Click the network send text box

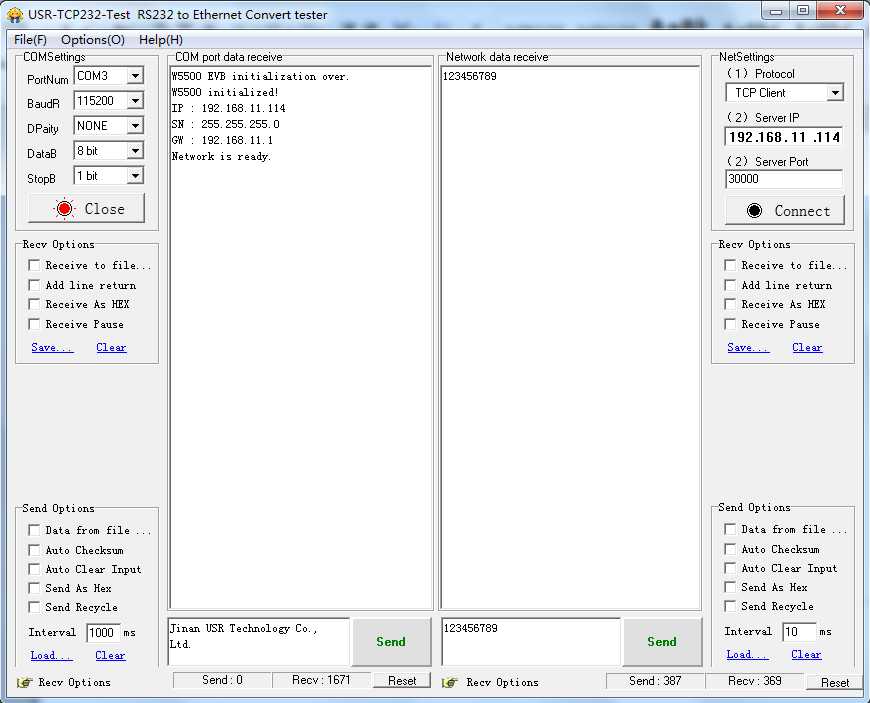click(530, 641)
